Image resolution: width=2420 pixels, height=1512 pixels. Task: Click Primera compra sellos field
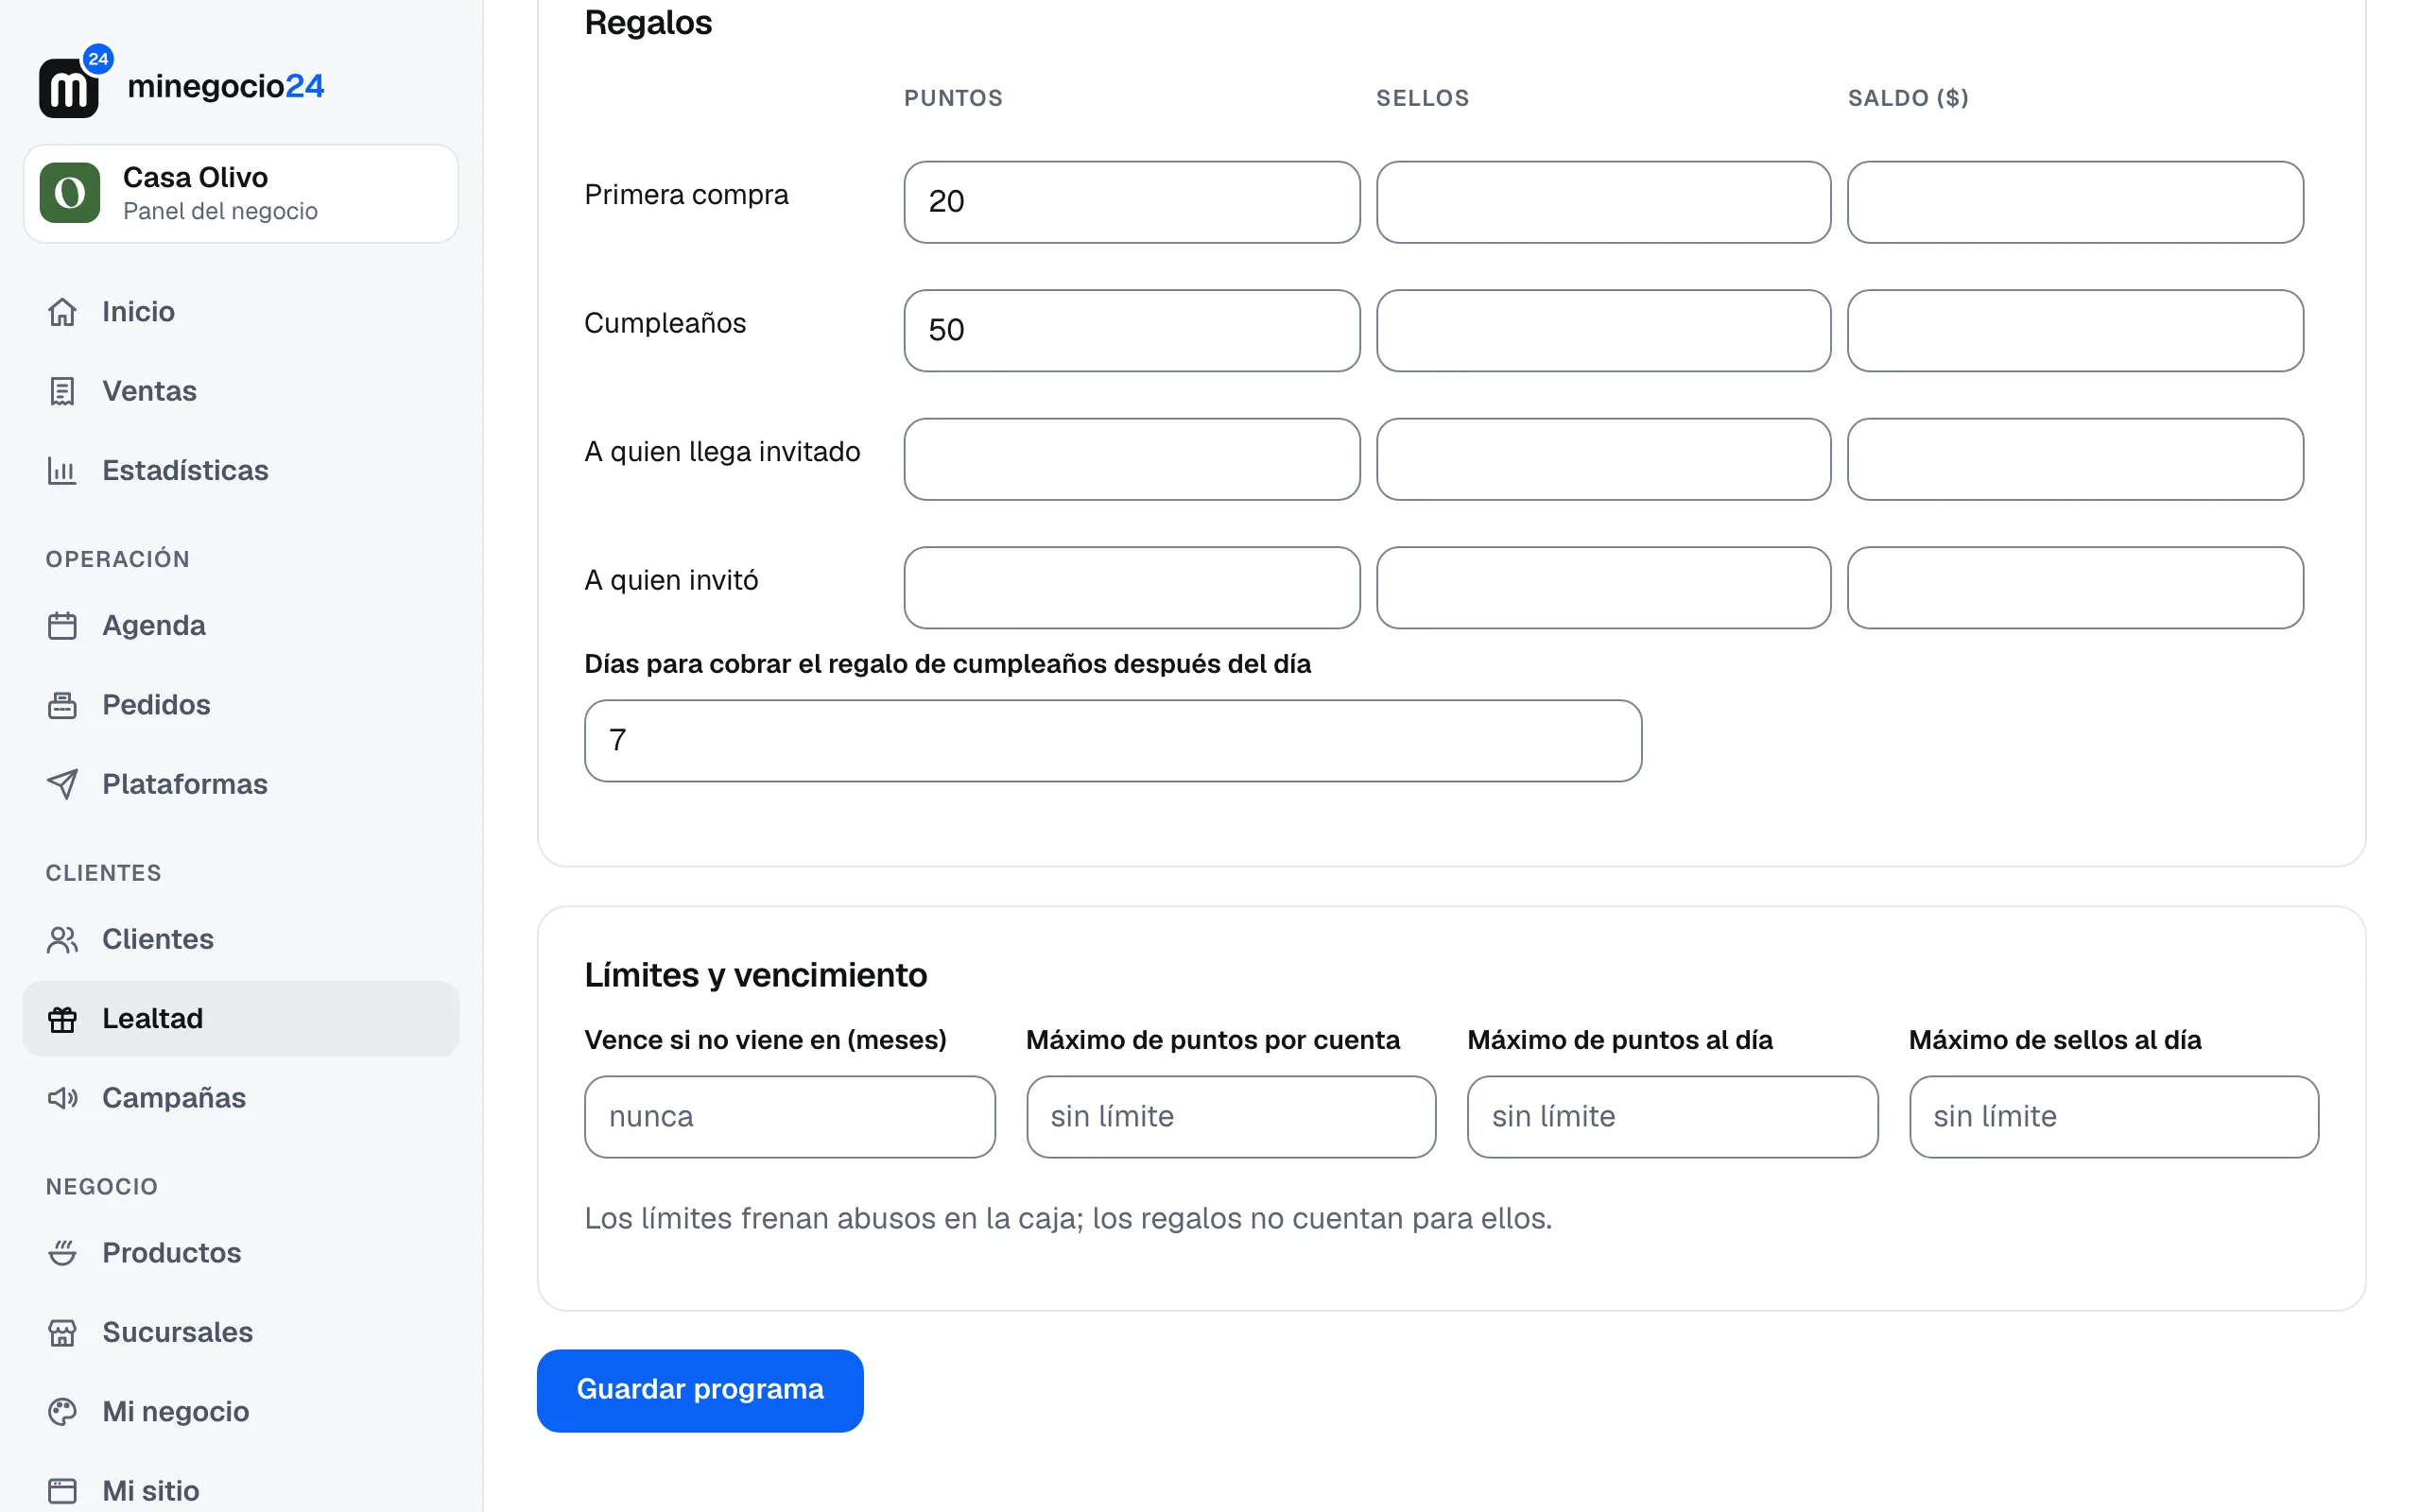tap(1604, 202)
